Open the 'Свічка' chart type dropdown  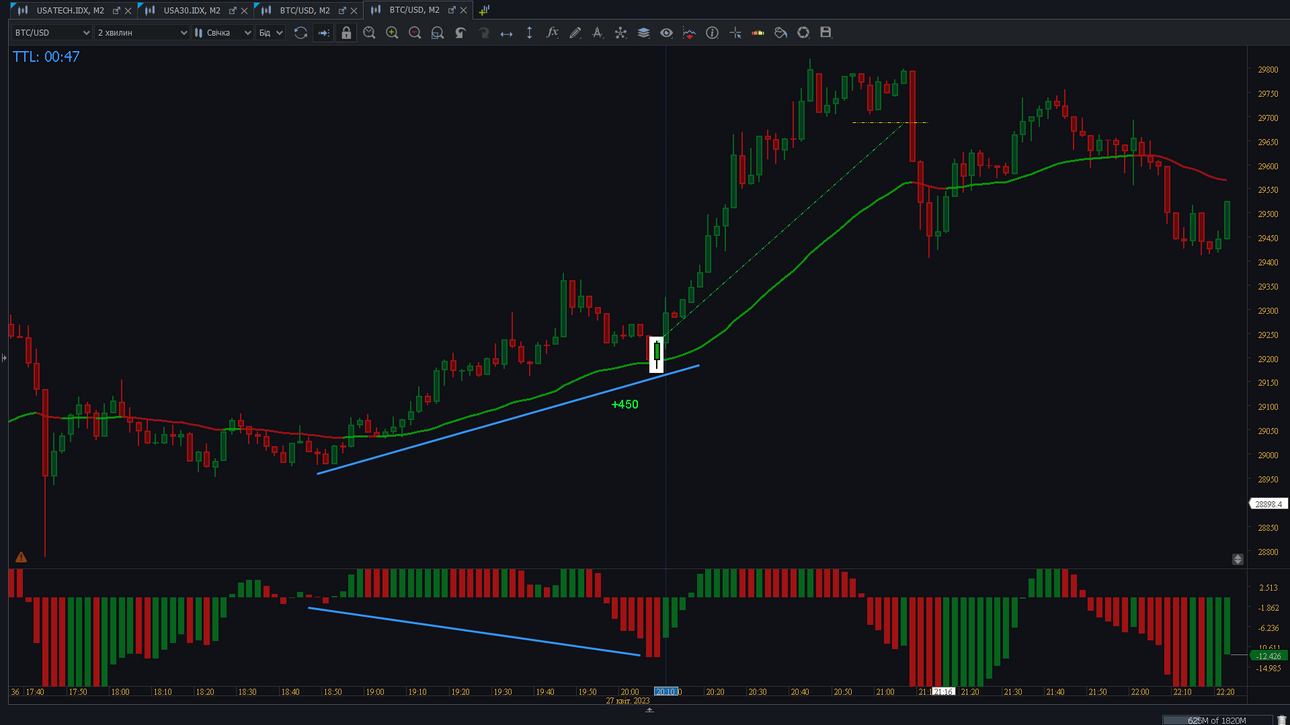point(223,33)
